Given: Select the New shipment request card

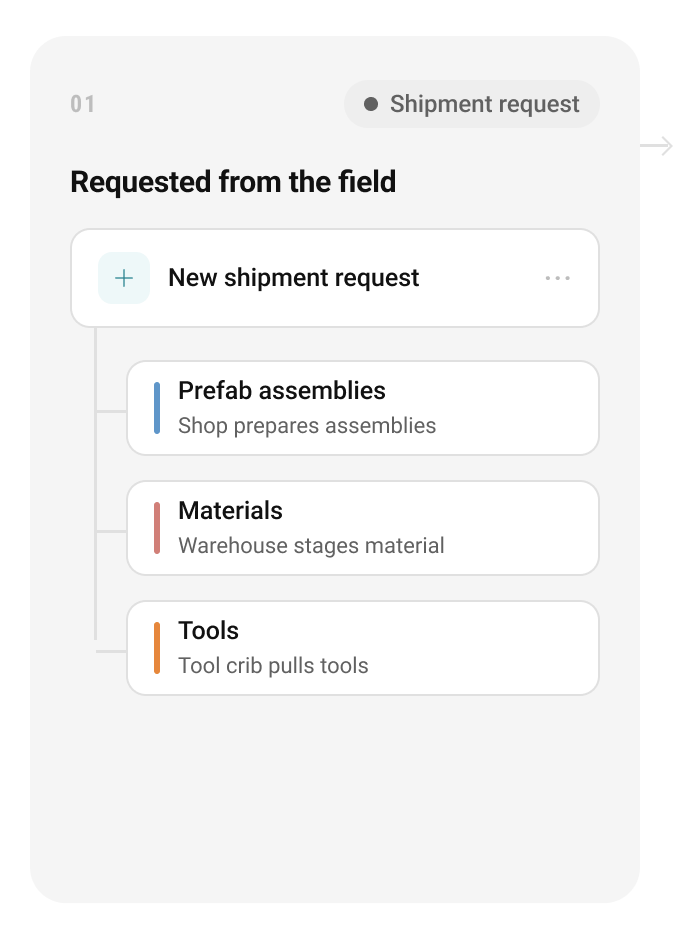Looking at the screenshot, I should (x=335, y=278).
